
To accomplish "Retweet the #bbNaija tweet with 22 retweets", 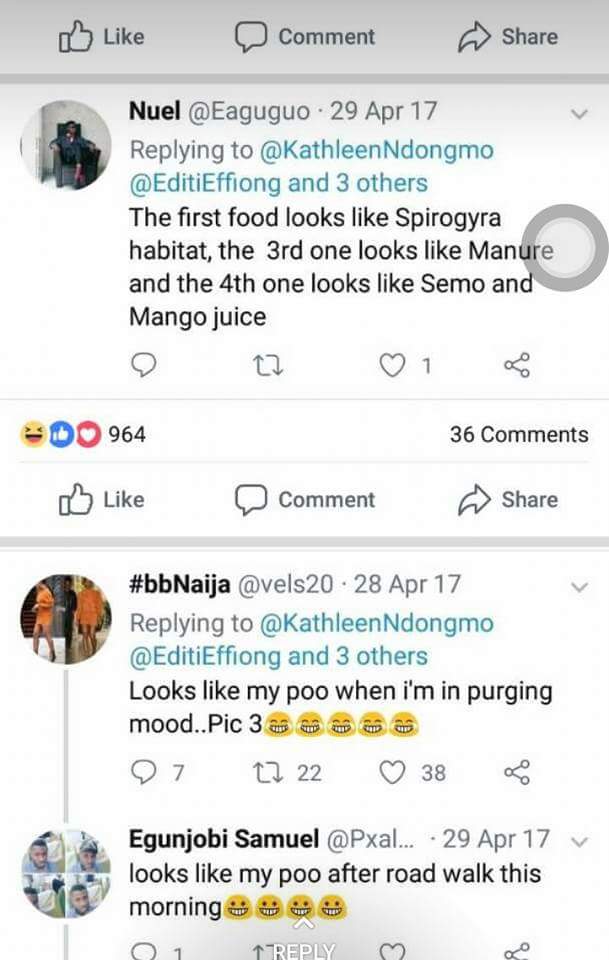I will (x=267, y=772).
